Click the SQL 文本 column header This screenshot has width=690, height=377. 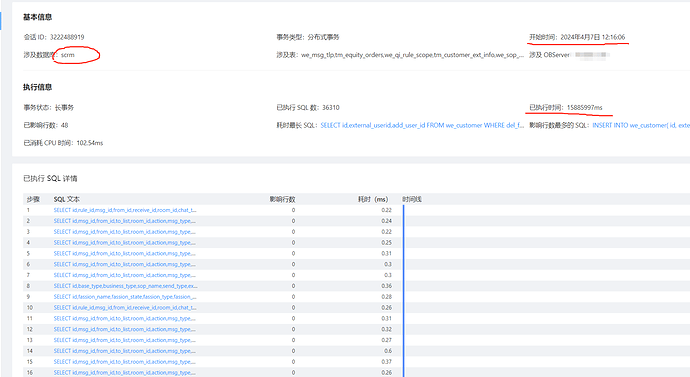coord(66,199)
